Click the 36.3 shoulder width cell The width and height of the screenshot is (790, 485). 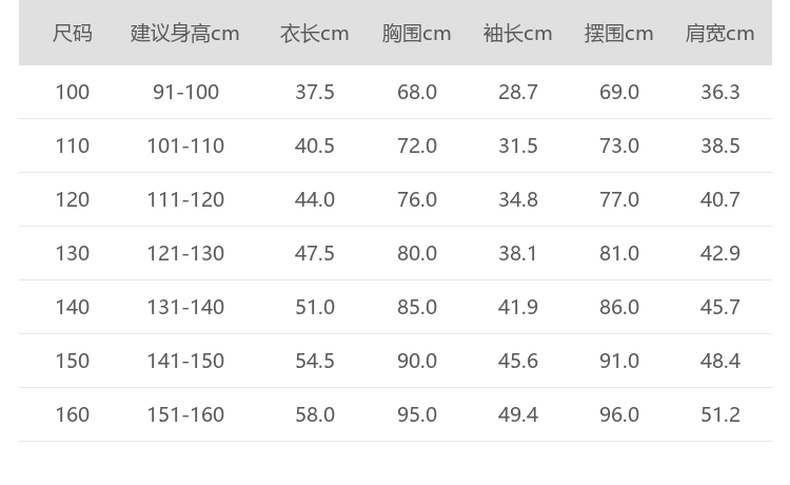pyautogui.click(x=719, y=92)
